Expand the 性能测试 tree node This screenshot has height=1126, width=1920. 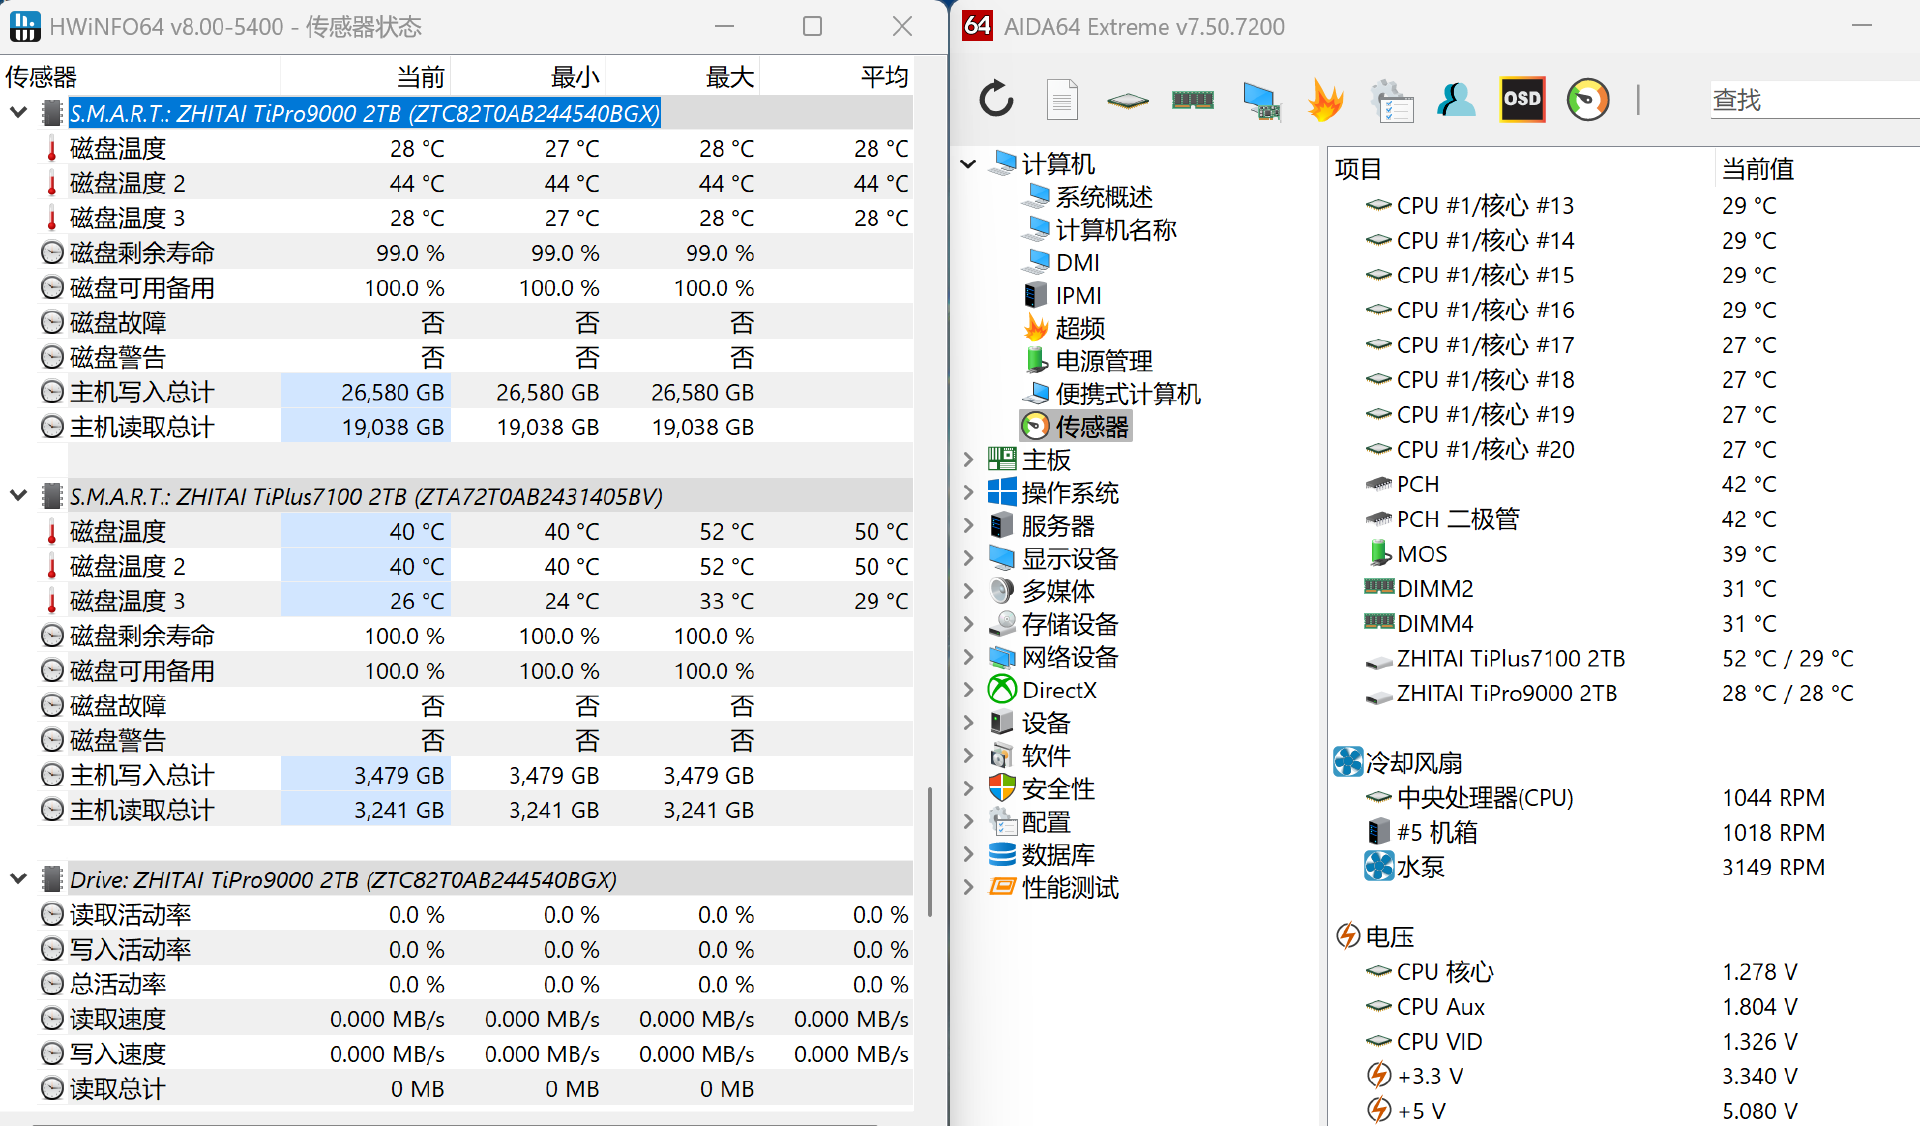[x=968, y=887]
